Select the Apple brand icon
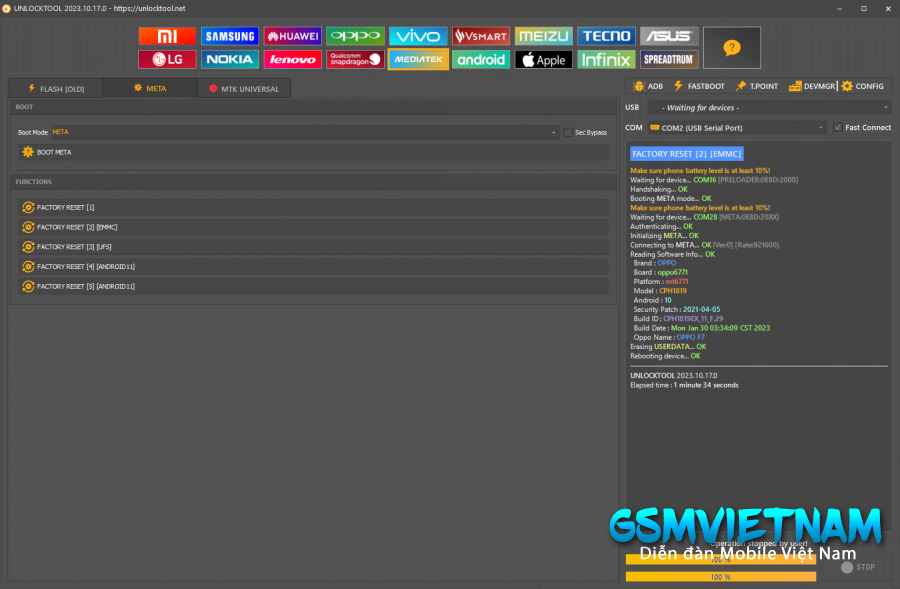 click(544, 59)
